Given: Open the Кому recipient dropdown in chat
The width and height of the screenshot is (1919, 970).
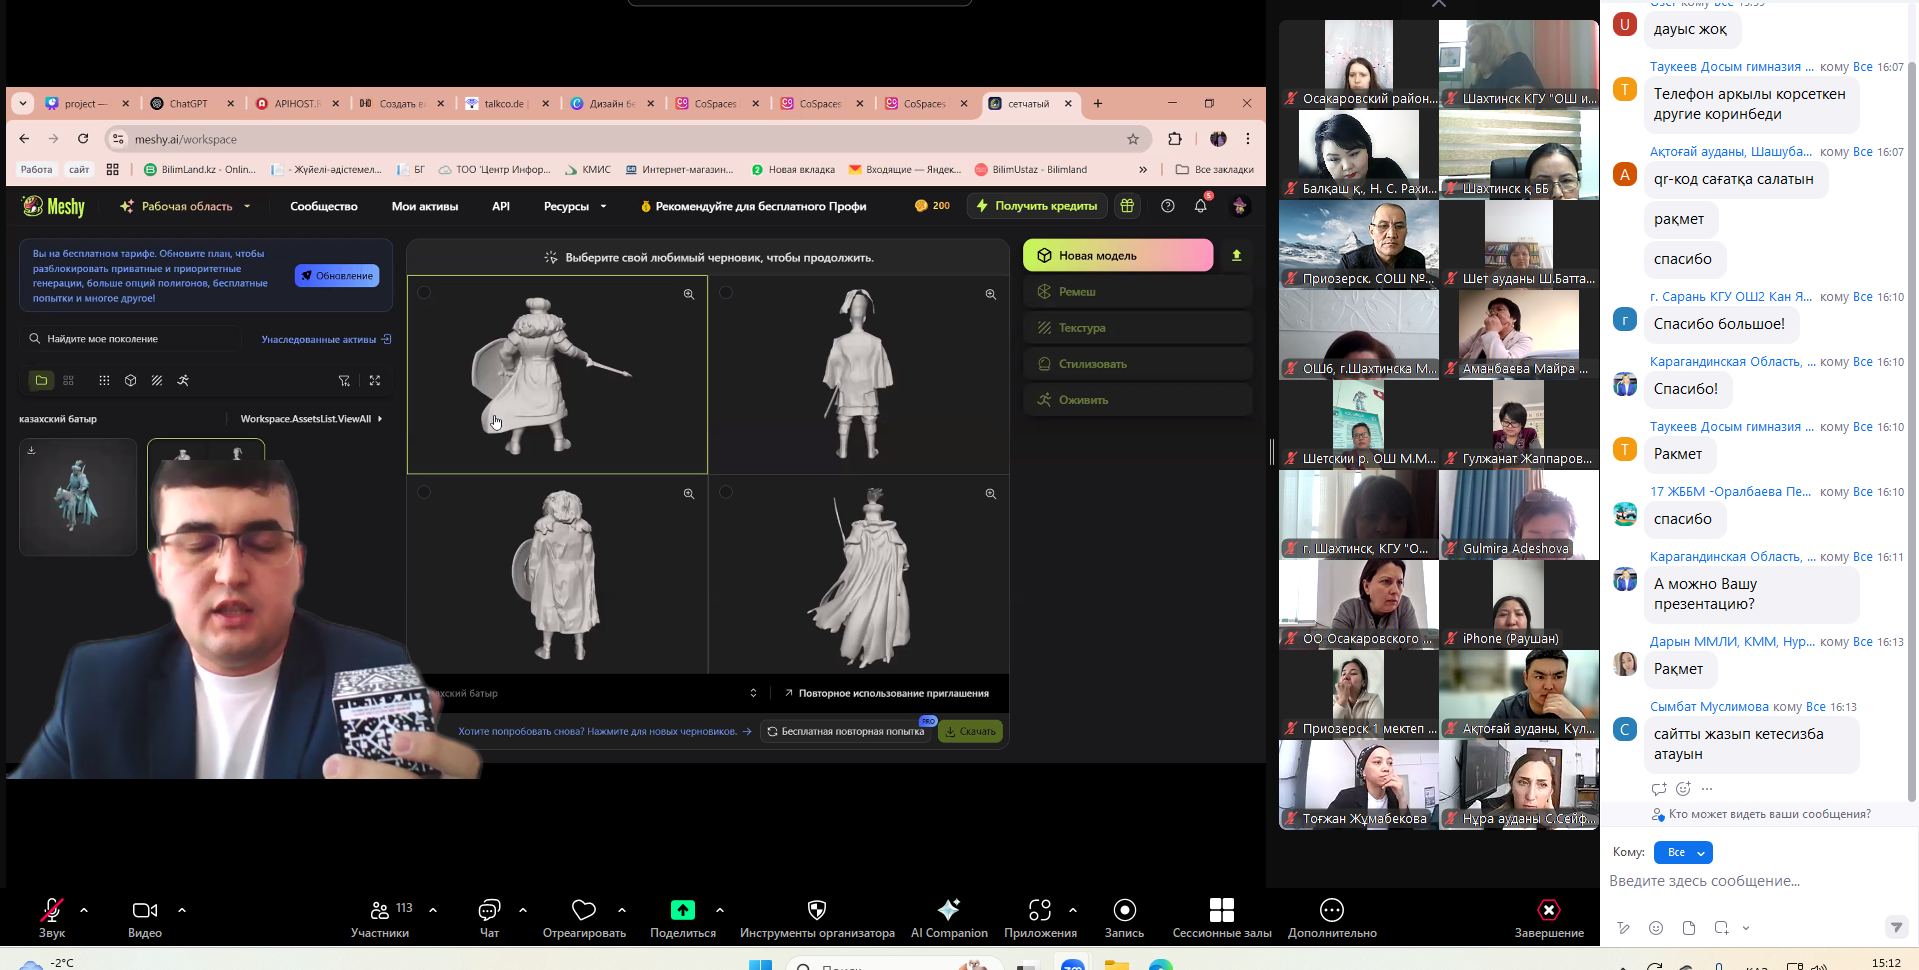Looking at the screenshot, I should pos(1683,852).
